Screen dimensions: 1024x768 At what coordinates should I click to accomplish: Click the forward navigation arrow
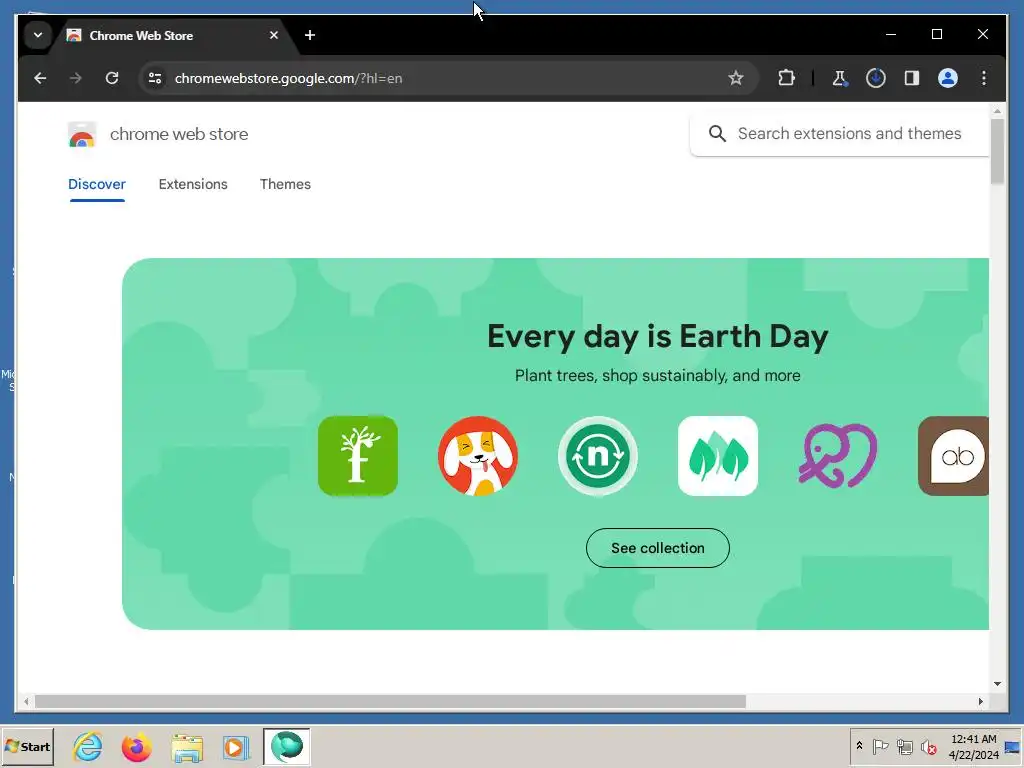coord(76,78)
